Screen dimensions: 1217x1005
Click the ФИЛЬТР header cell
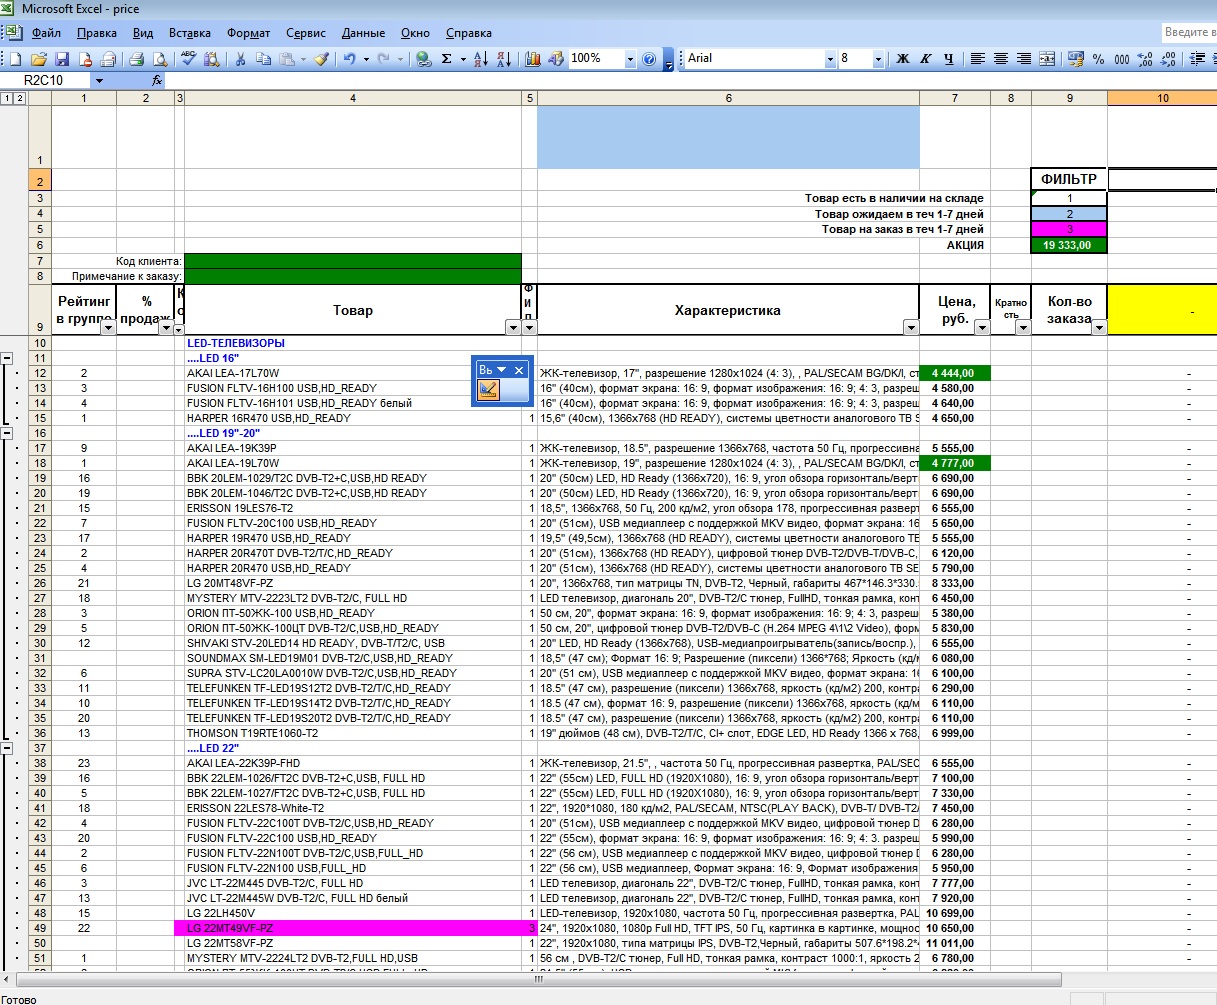1069,180
